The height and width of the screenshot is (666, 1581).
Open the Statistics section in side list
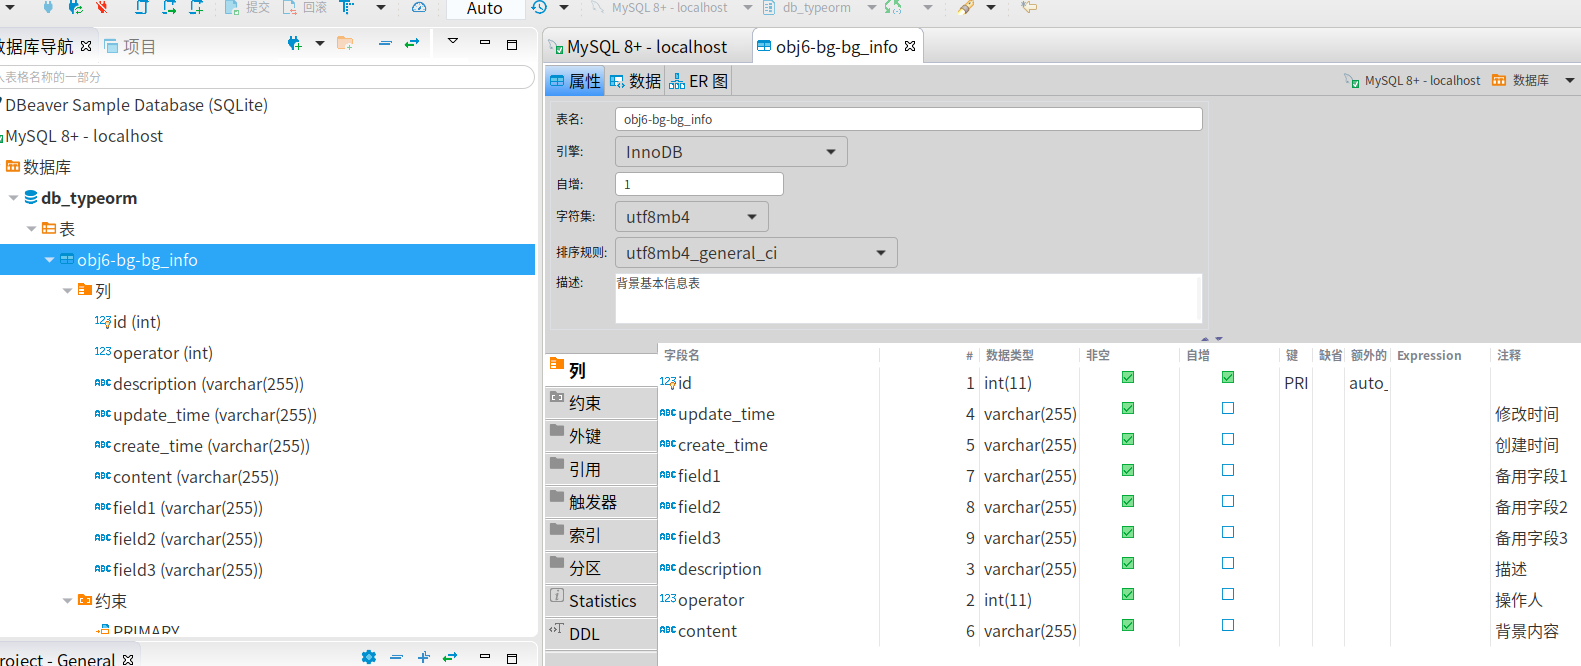coord(602,601)
